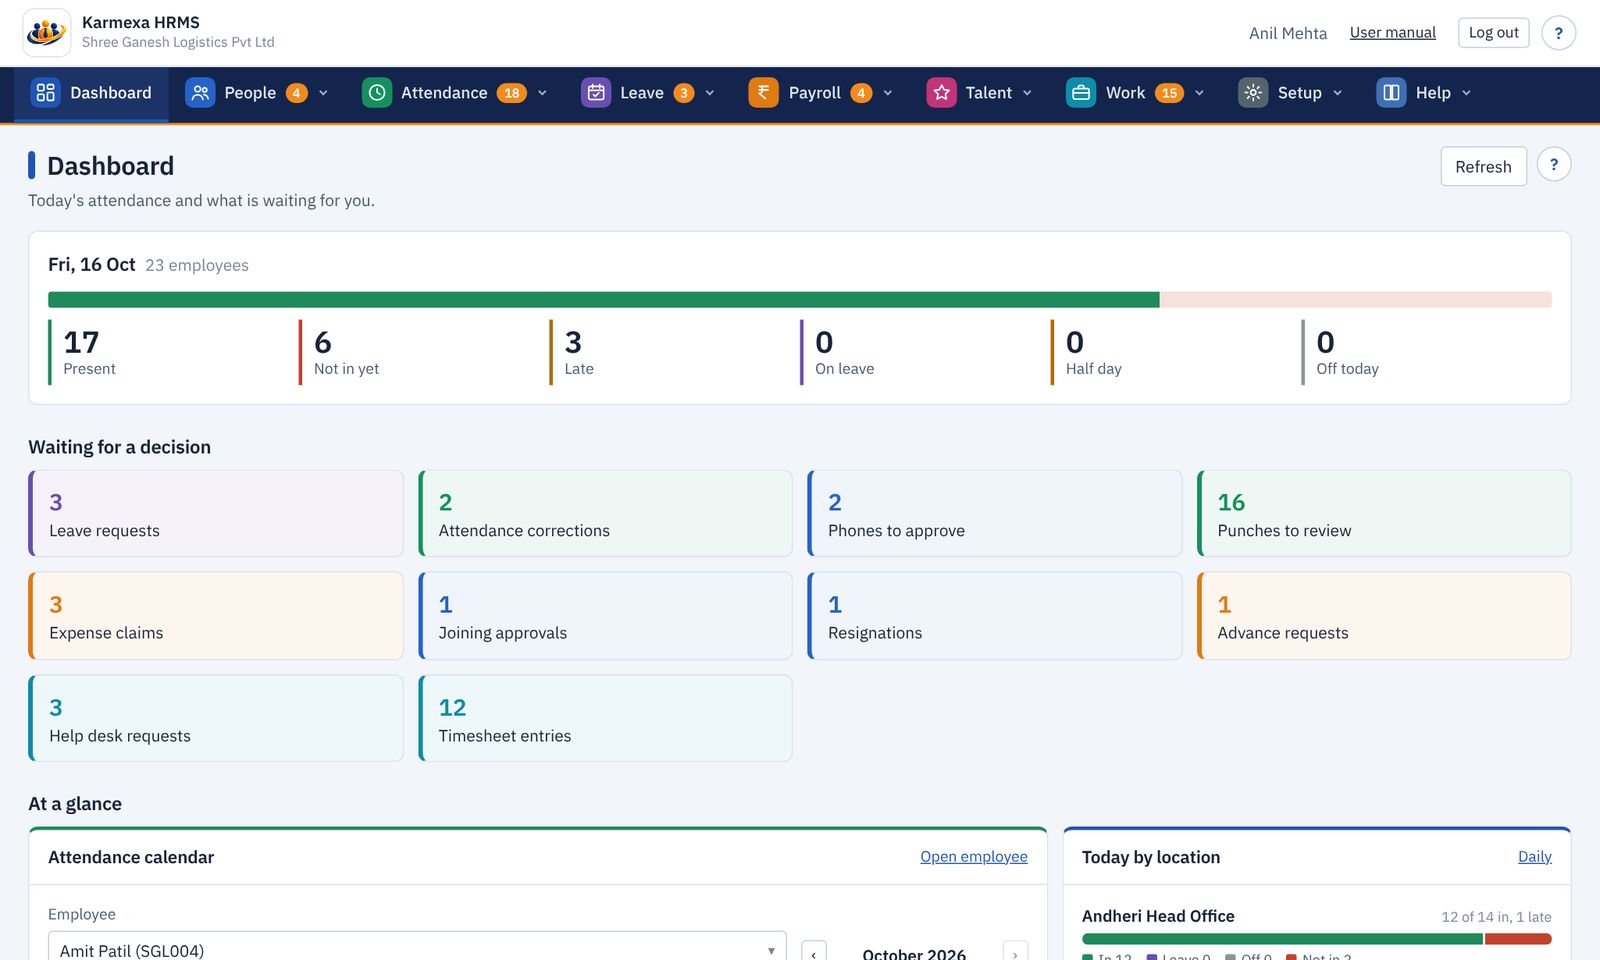Screen dimensions: 1600x960
Task: Open the Help desk requests card
Action: [216, 718]
